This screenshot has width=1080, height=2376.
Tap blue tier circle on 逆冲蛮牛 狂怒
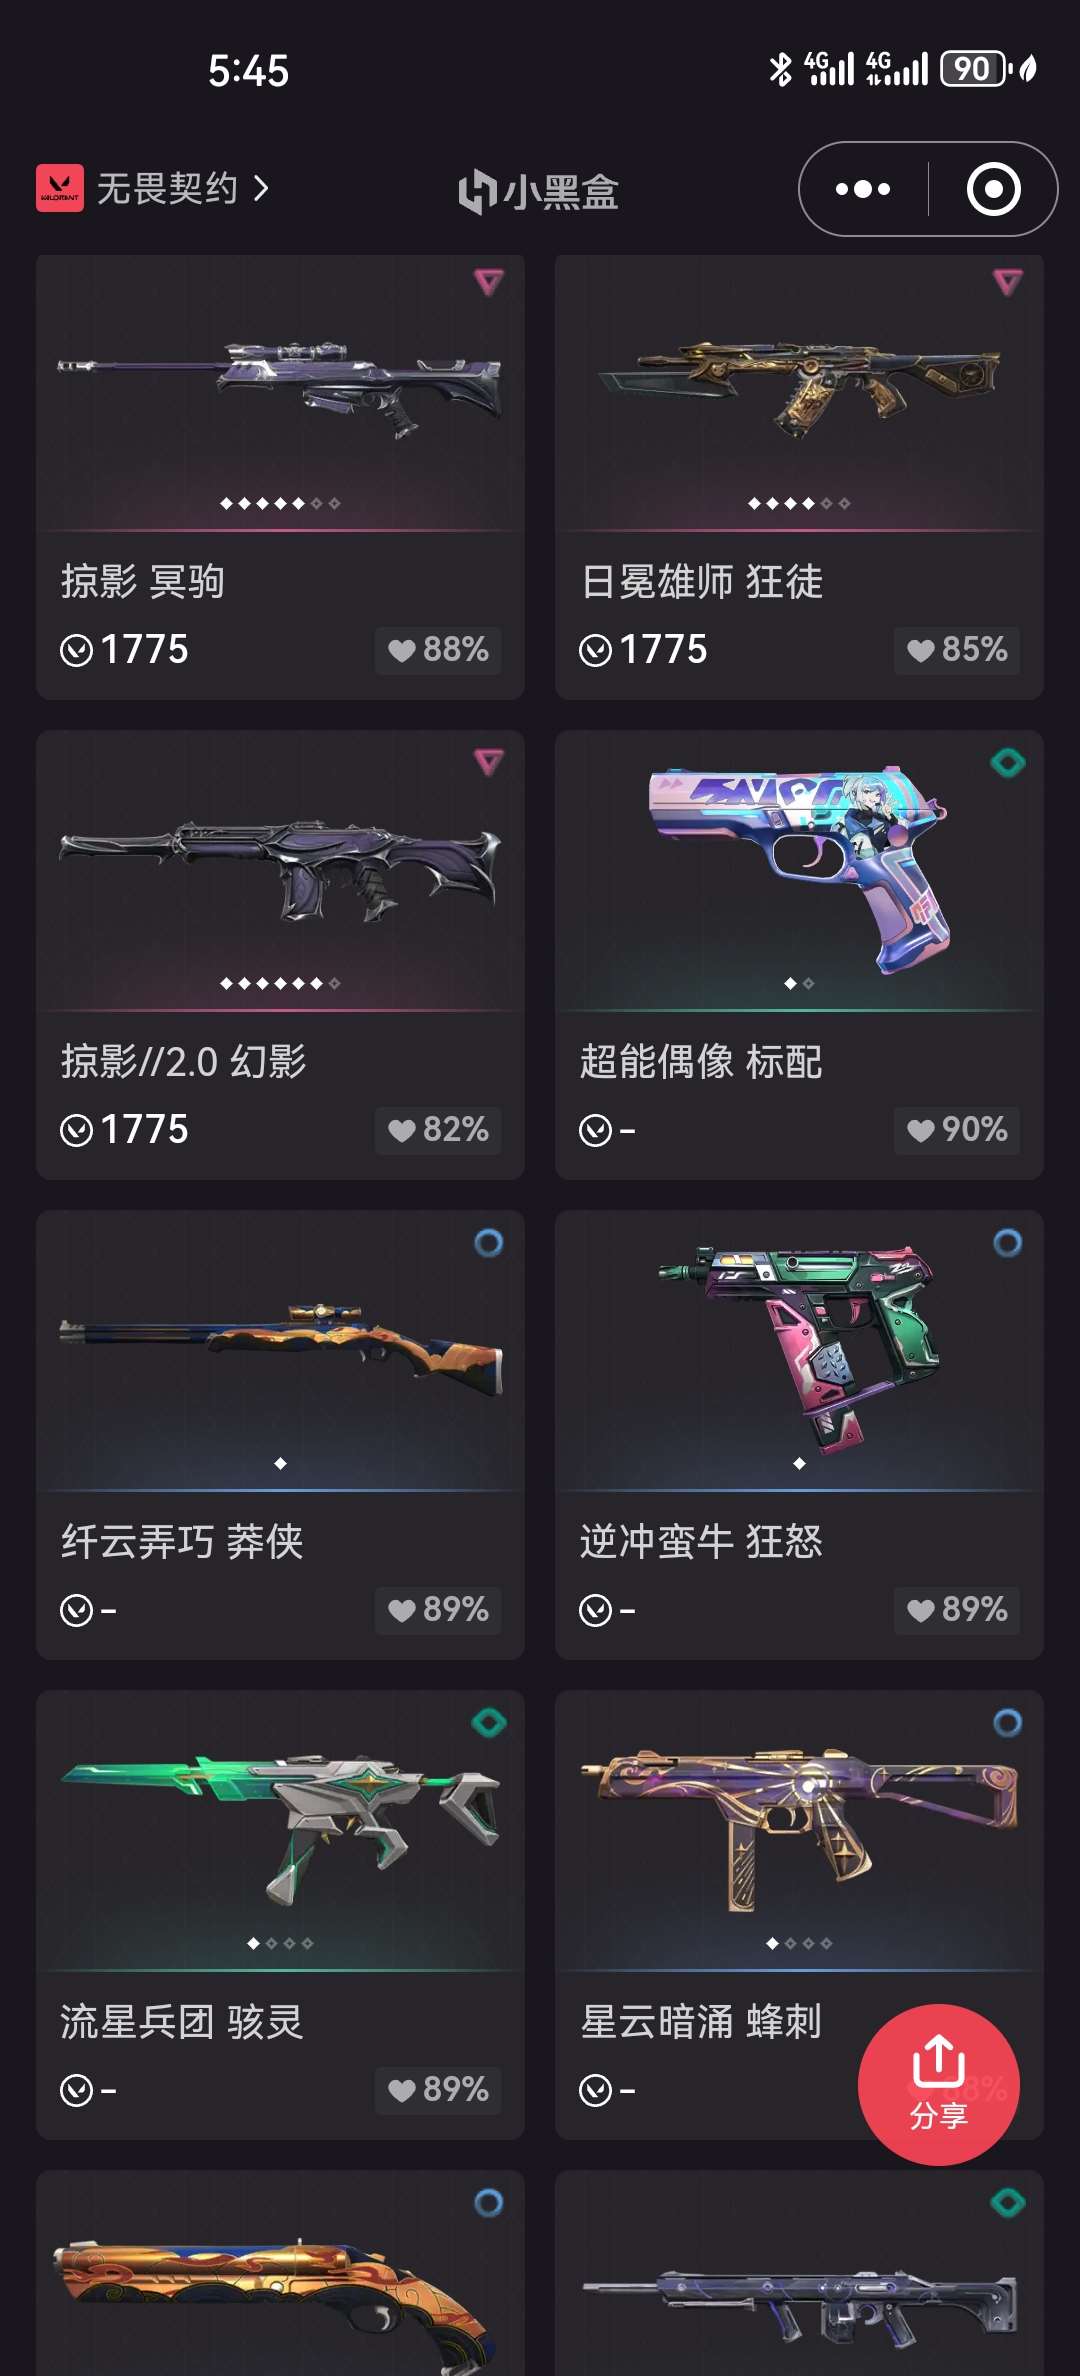click(1007, 1243)
